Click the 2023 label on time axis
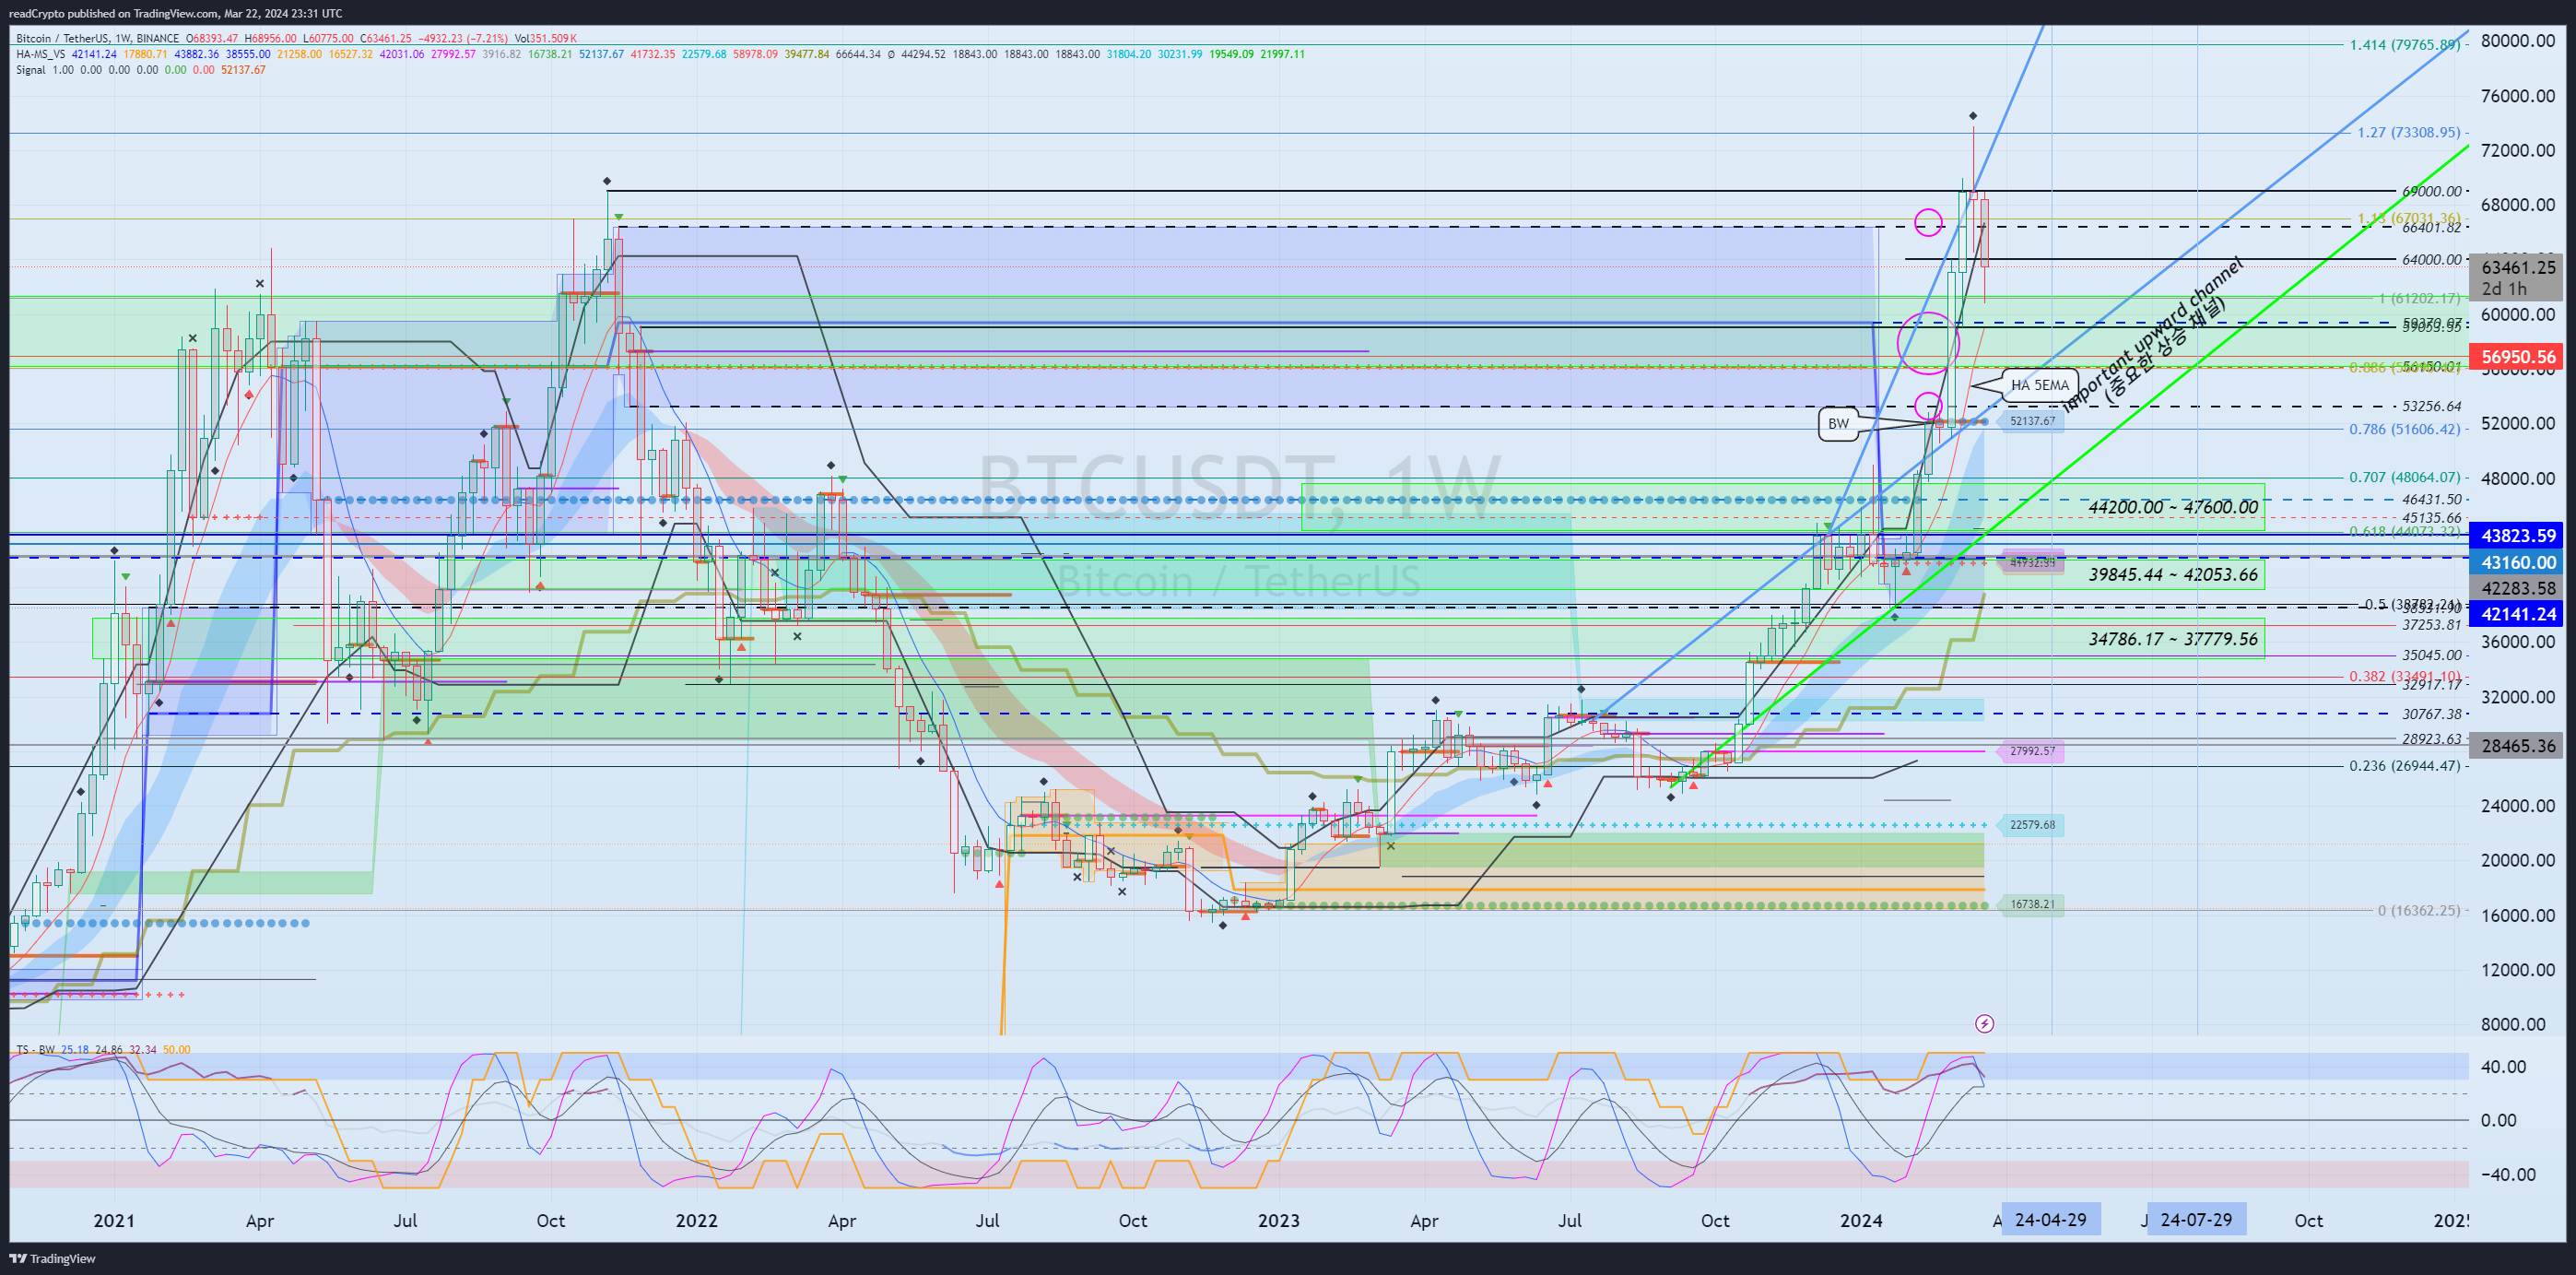This screenshot has width=2576, height=1275. coord(1278,1220)
